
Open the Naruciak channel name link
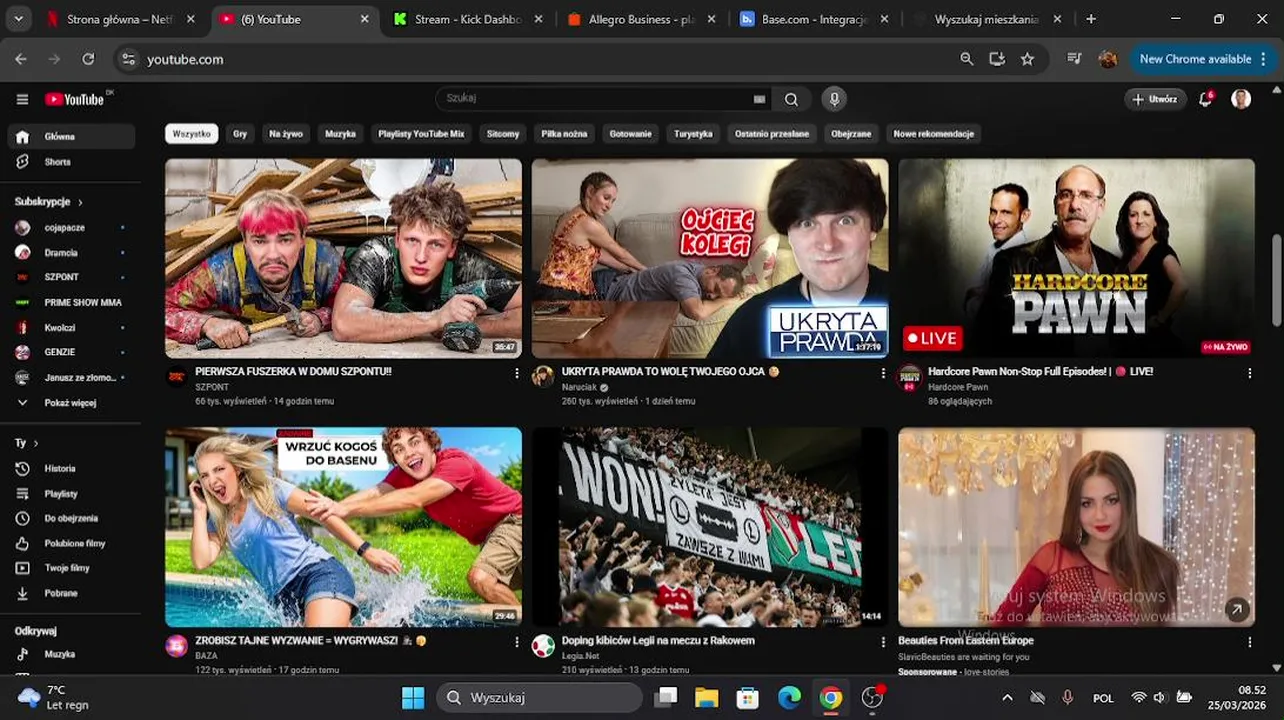click(x=579, y=387)
